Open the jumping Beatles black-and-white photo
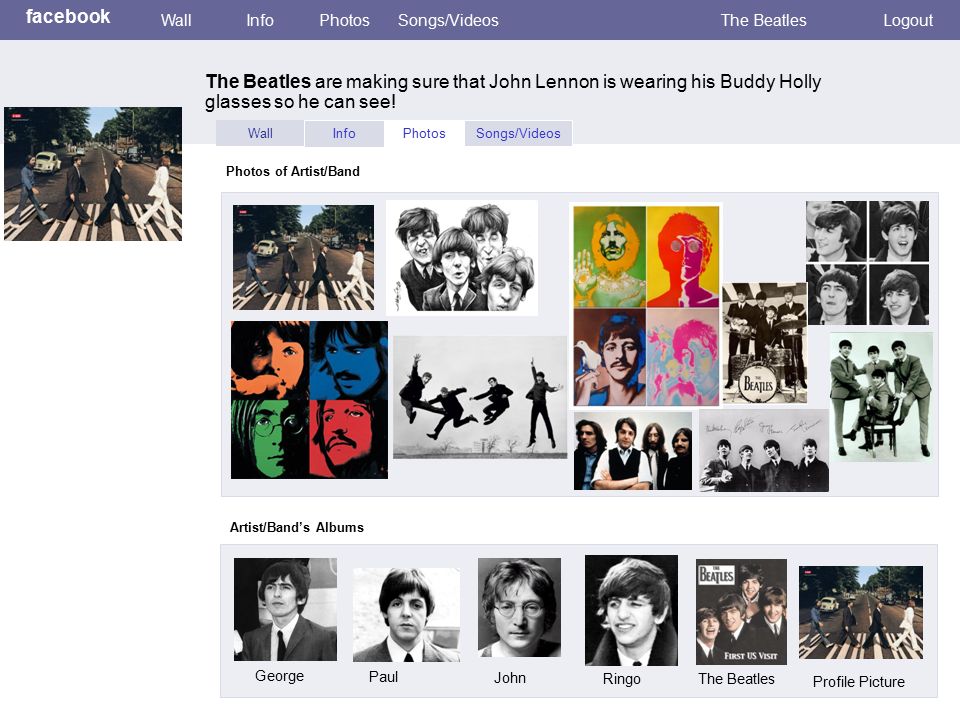The image size is (960, 720). pos(480,397)
